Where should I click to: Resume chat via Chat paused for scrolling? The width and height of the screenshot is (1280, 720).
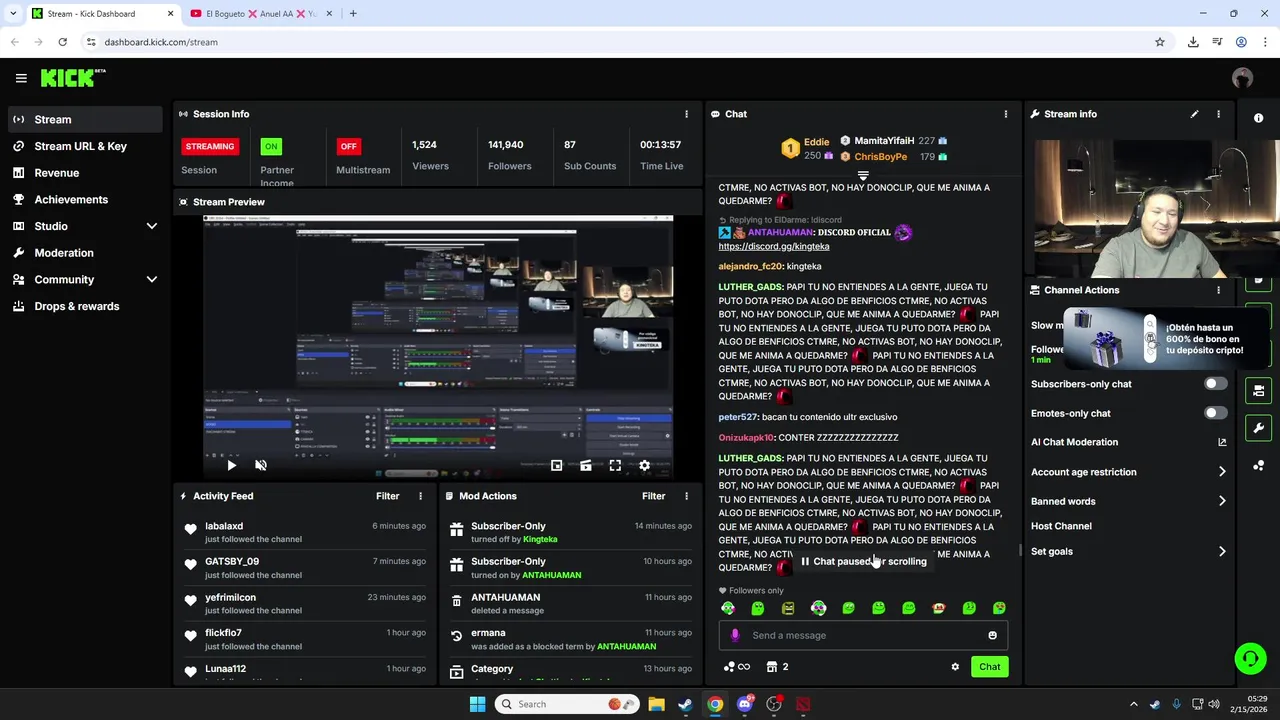(x=864, y=562)
